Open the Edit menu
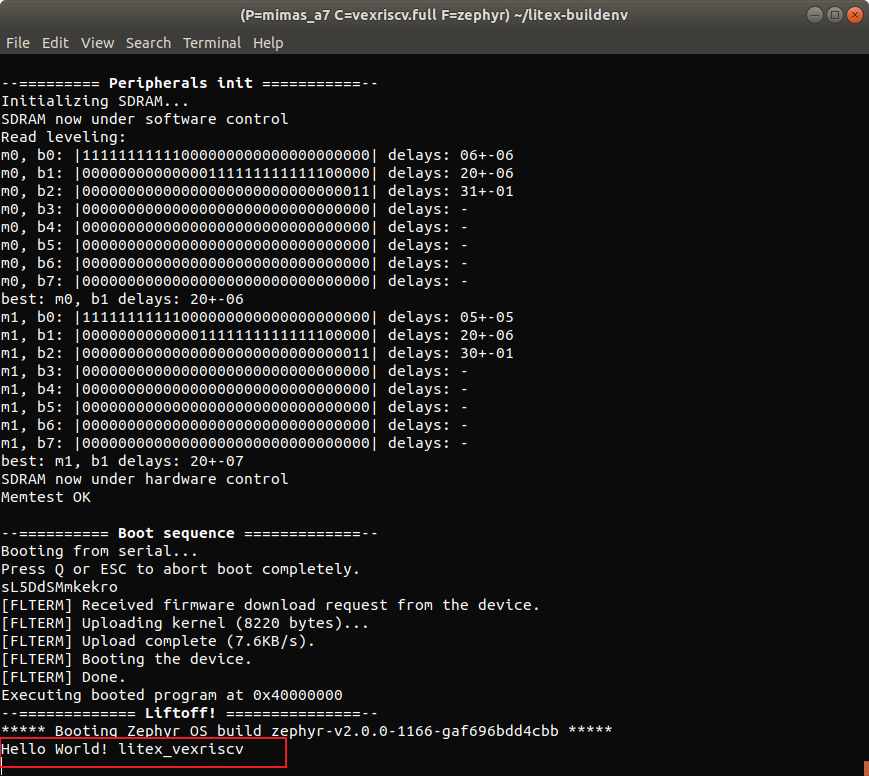This screenshot has height=776, width=869. tap(55, 43)
